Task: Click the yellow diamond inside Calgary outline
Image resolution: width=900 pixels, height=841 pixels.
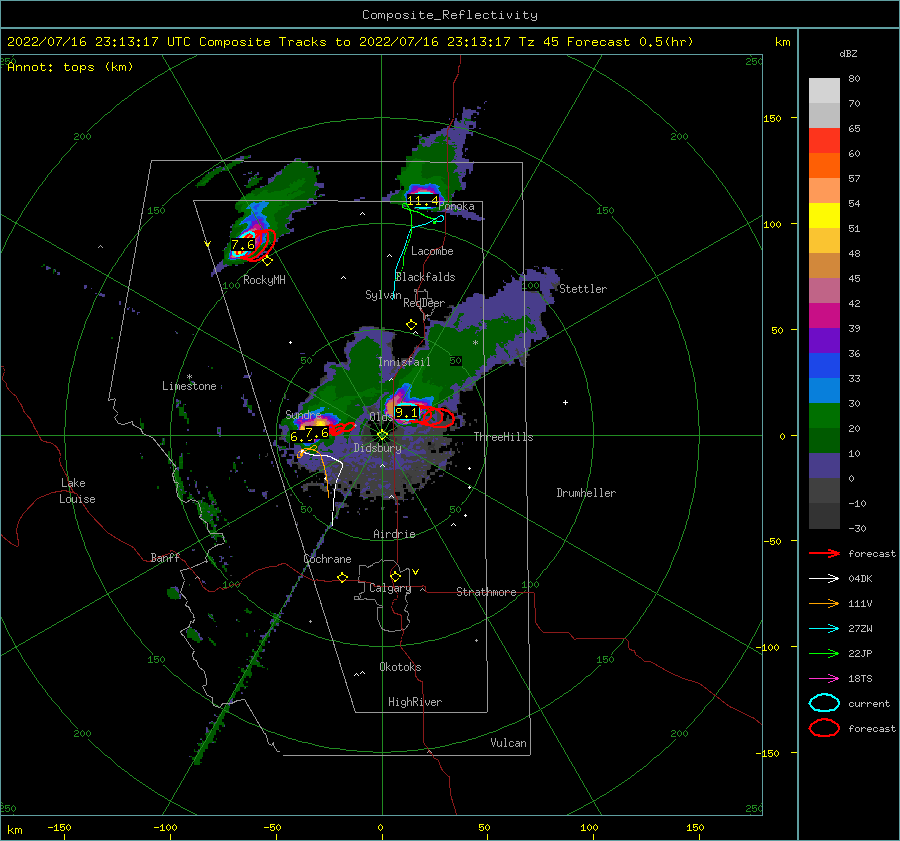Action: click(395, 576)
